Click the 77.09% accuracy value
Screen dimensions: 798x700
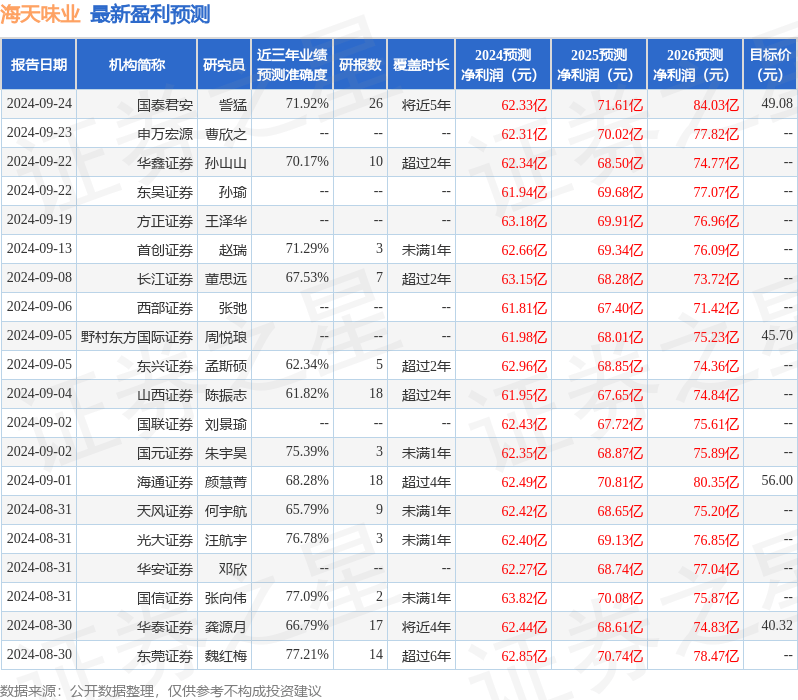[x=307, y=596]
